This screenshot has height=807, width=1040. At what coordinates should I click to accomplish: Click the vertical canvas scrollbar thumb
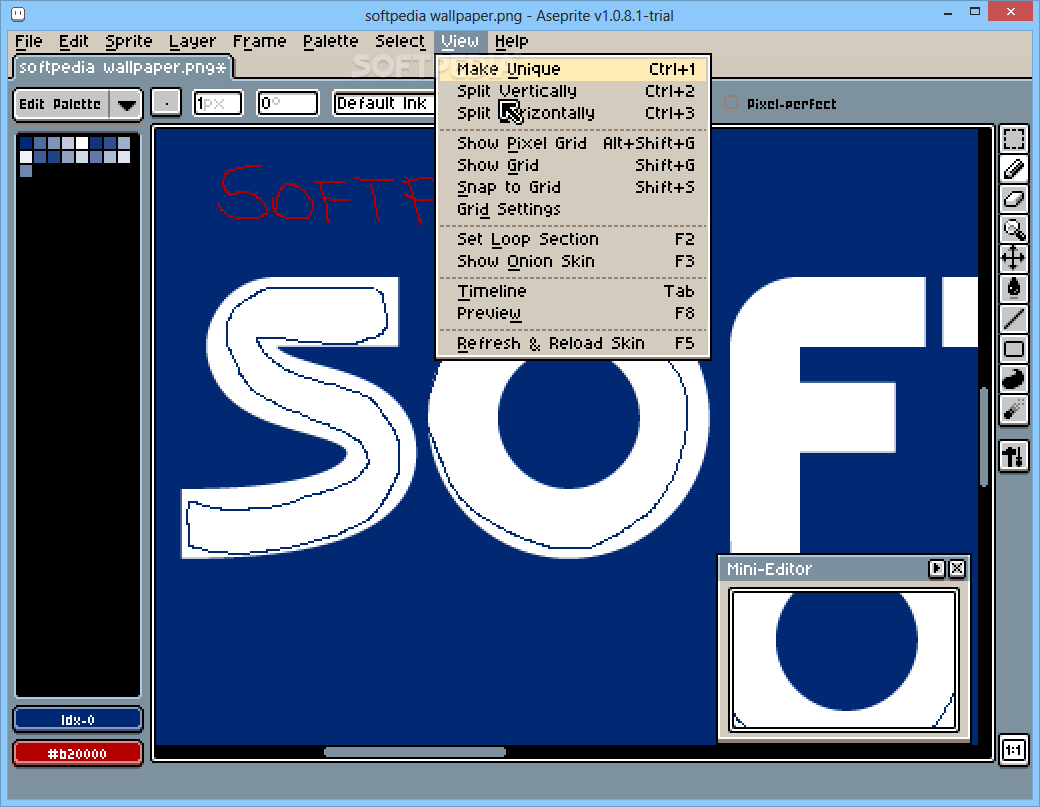pos(984,437)
